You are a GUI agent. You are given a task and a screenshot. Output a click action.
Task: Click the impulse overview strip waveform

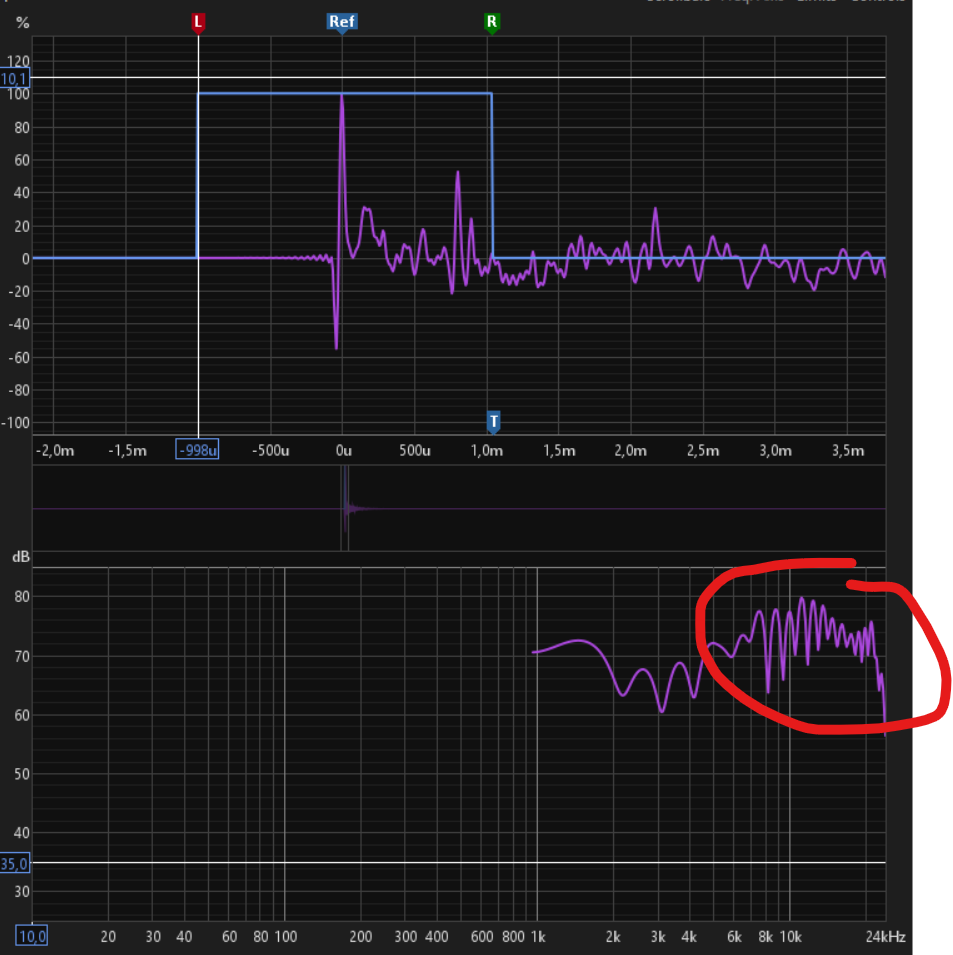click(459, 509)
